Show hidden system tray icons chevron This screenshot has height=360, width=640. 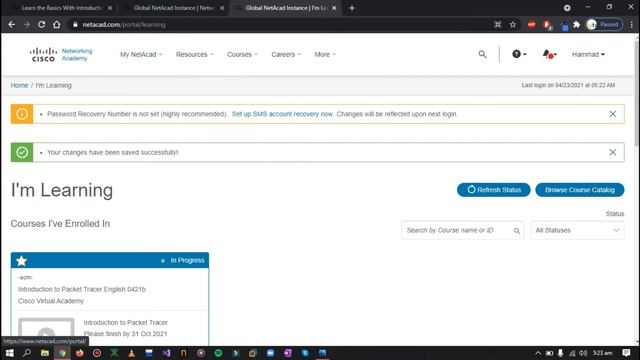[x=538, y=353]
